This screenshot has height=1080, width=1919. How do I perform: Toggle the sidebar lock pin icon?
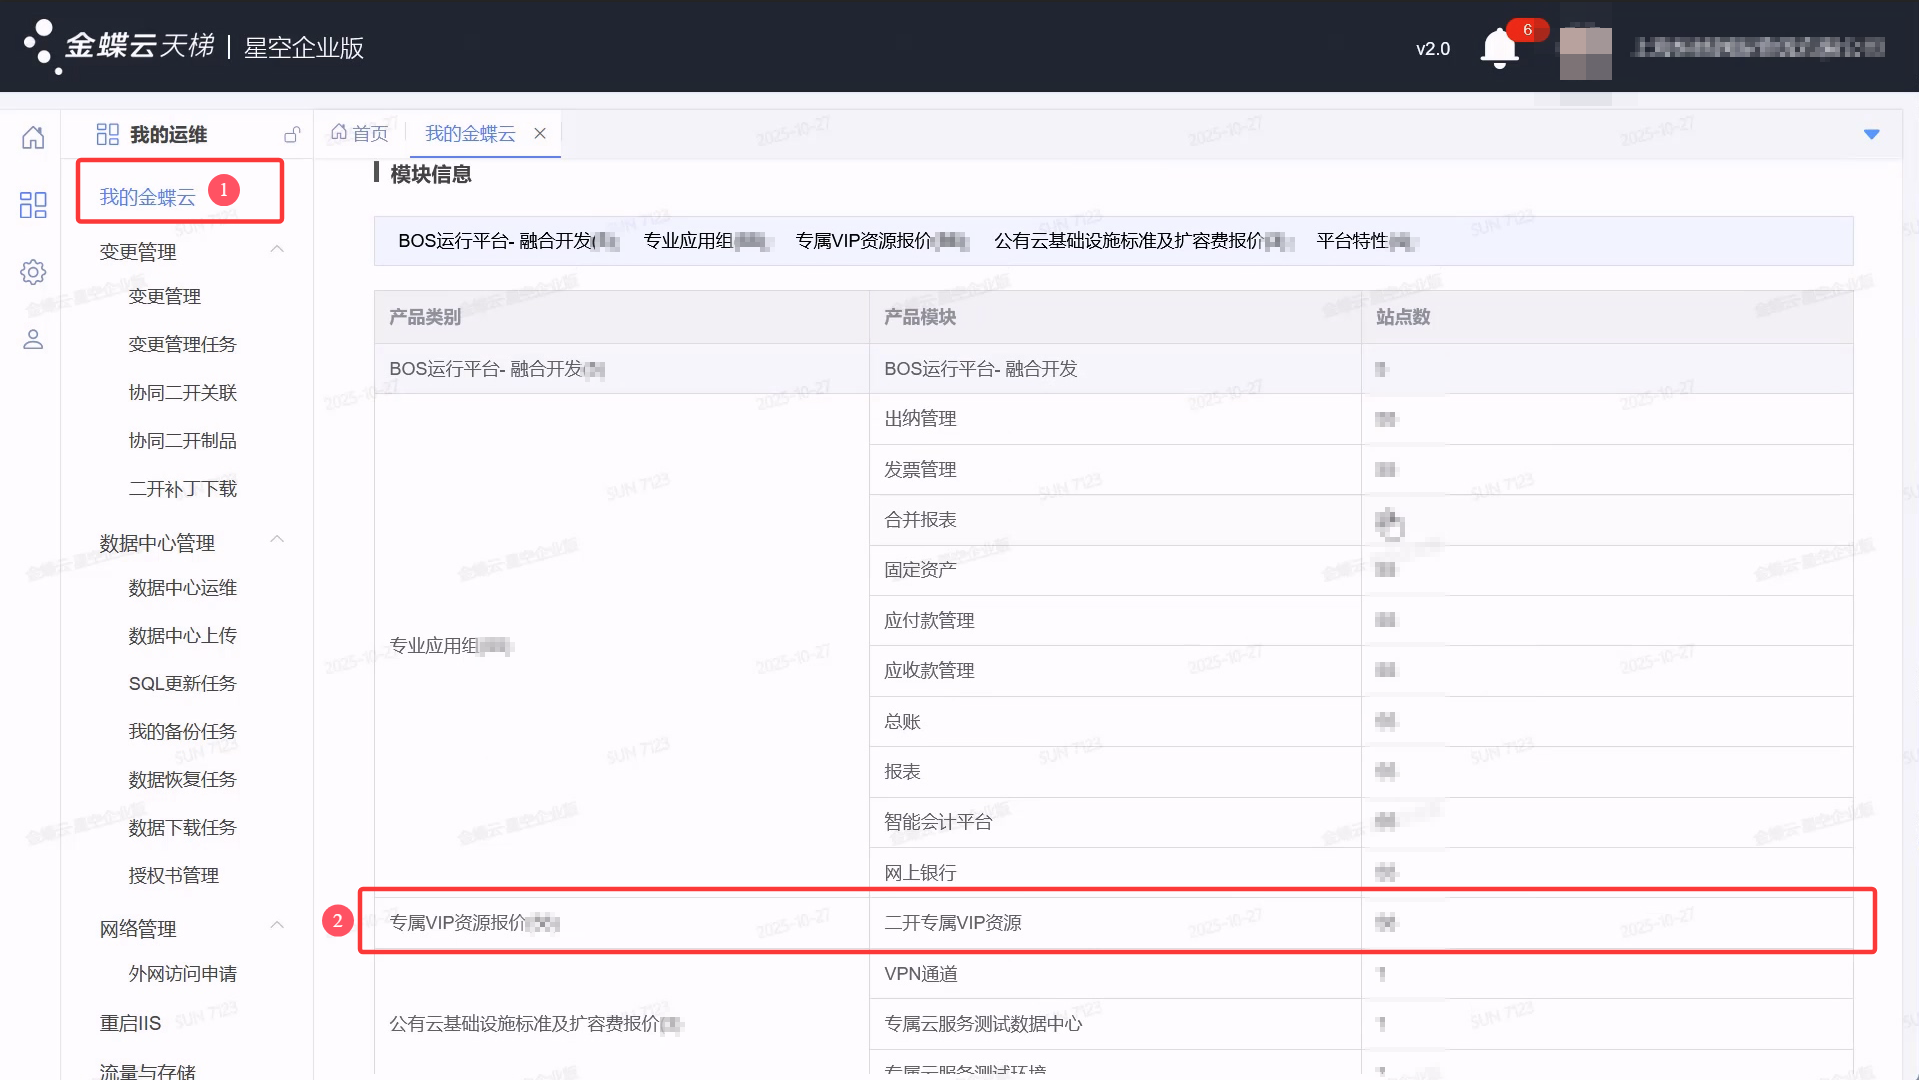click(292, 134)
